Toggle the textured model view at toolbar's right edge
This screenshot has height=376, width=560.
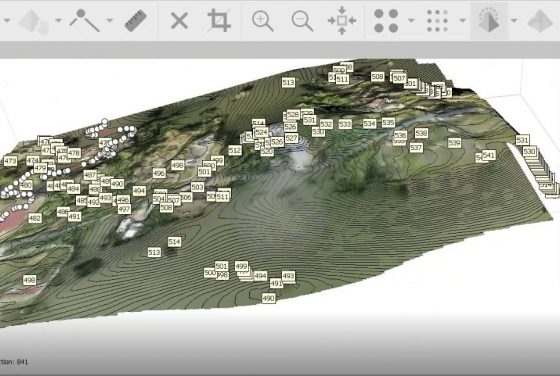pyautogui.click(x=540, y=21)
